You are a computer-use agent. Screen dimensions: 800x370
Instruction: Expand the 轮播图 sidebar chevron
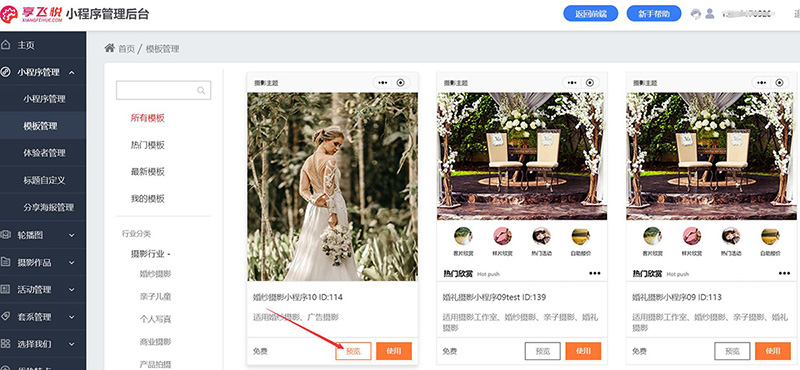point(71,235)
